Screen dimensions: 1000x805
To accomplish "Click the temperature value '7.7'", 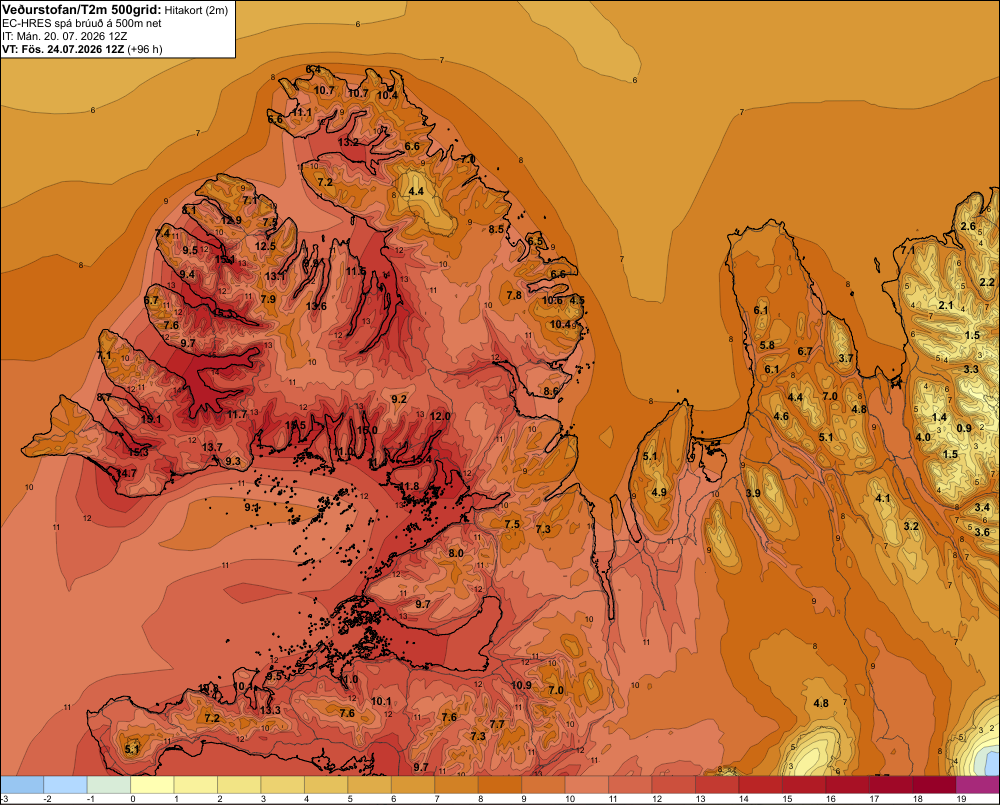I will 497,724.
